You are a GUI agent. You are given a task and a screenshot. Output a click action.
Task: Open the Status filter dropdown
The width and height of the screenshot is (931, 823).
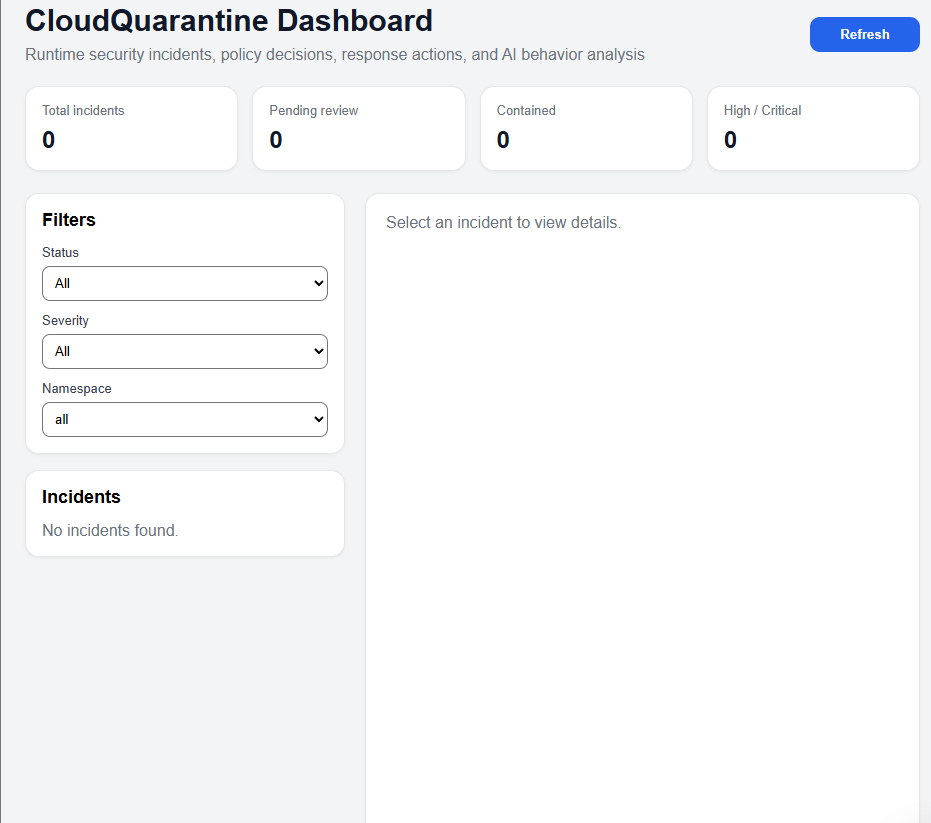click(x=184, y=283)
